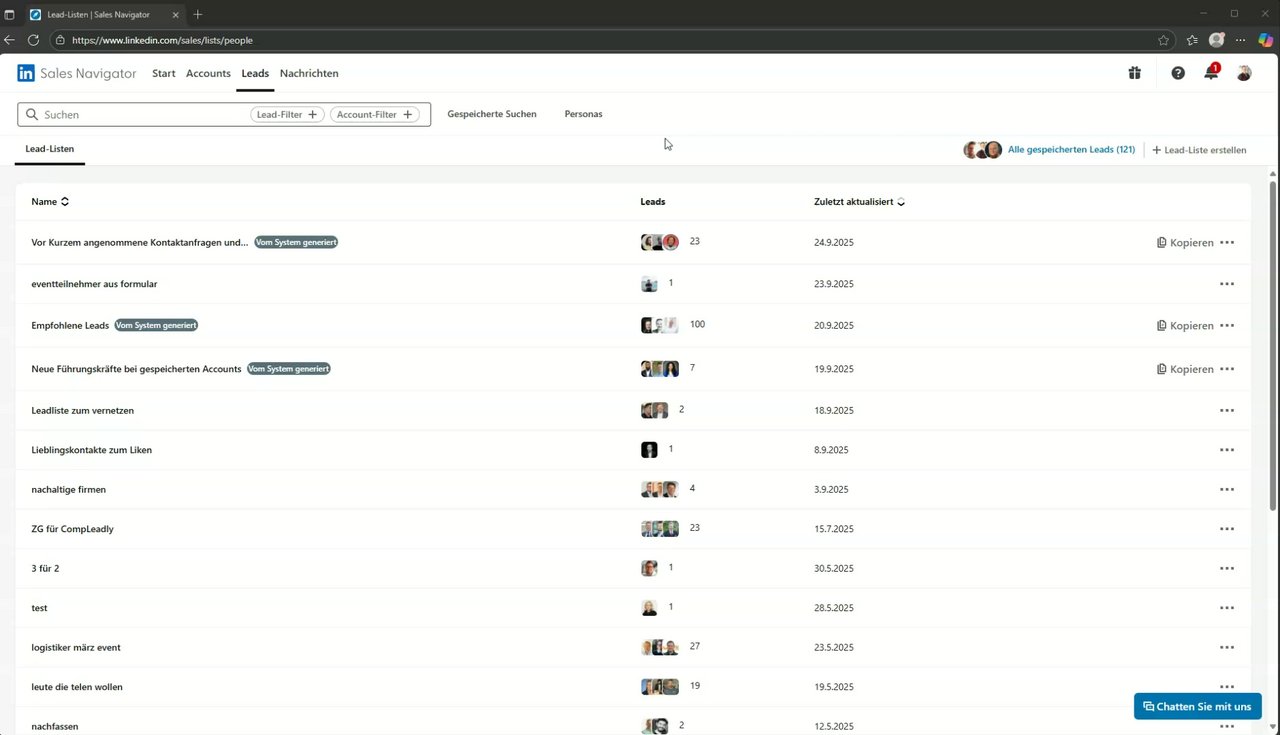
Task: Copy the Neue Führungskräfte list
Action: click(x=1185, y=369)
